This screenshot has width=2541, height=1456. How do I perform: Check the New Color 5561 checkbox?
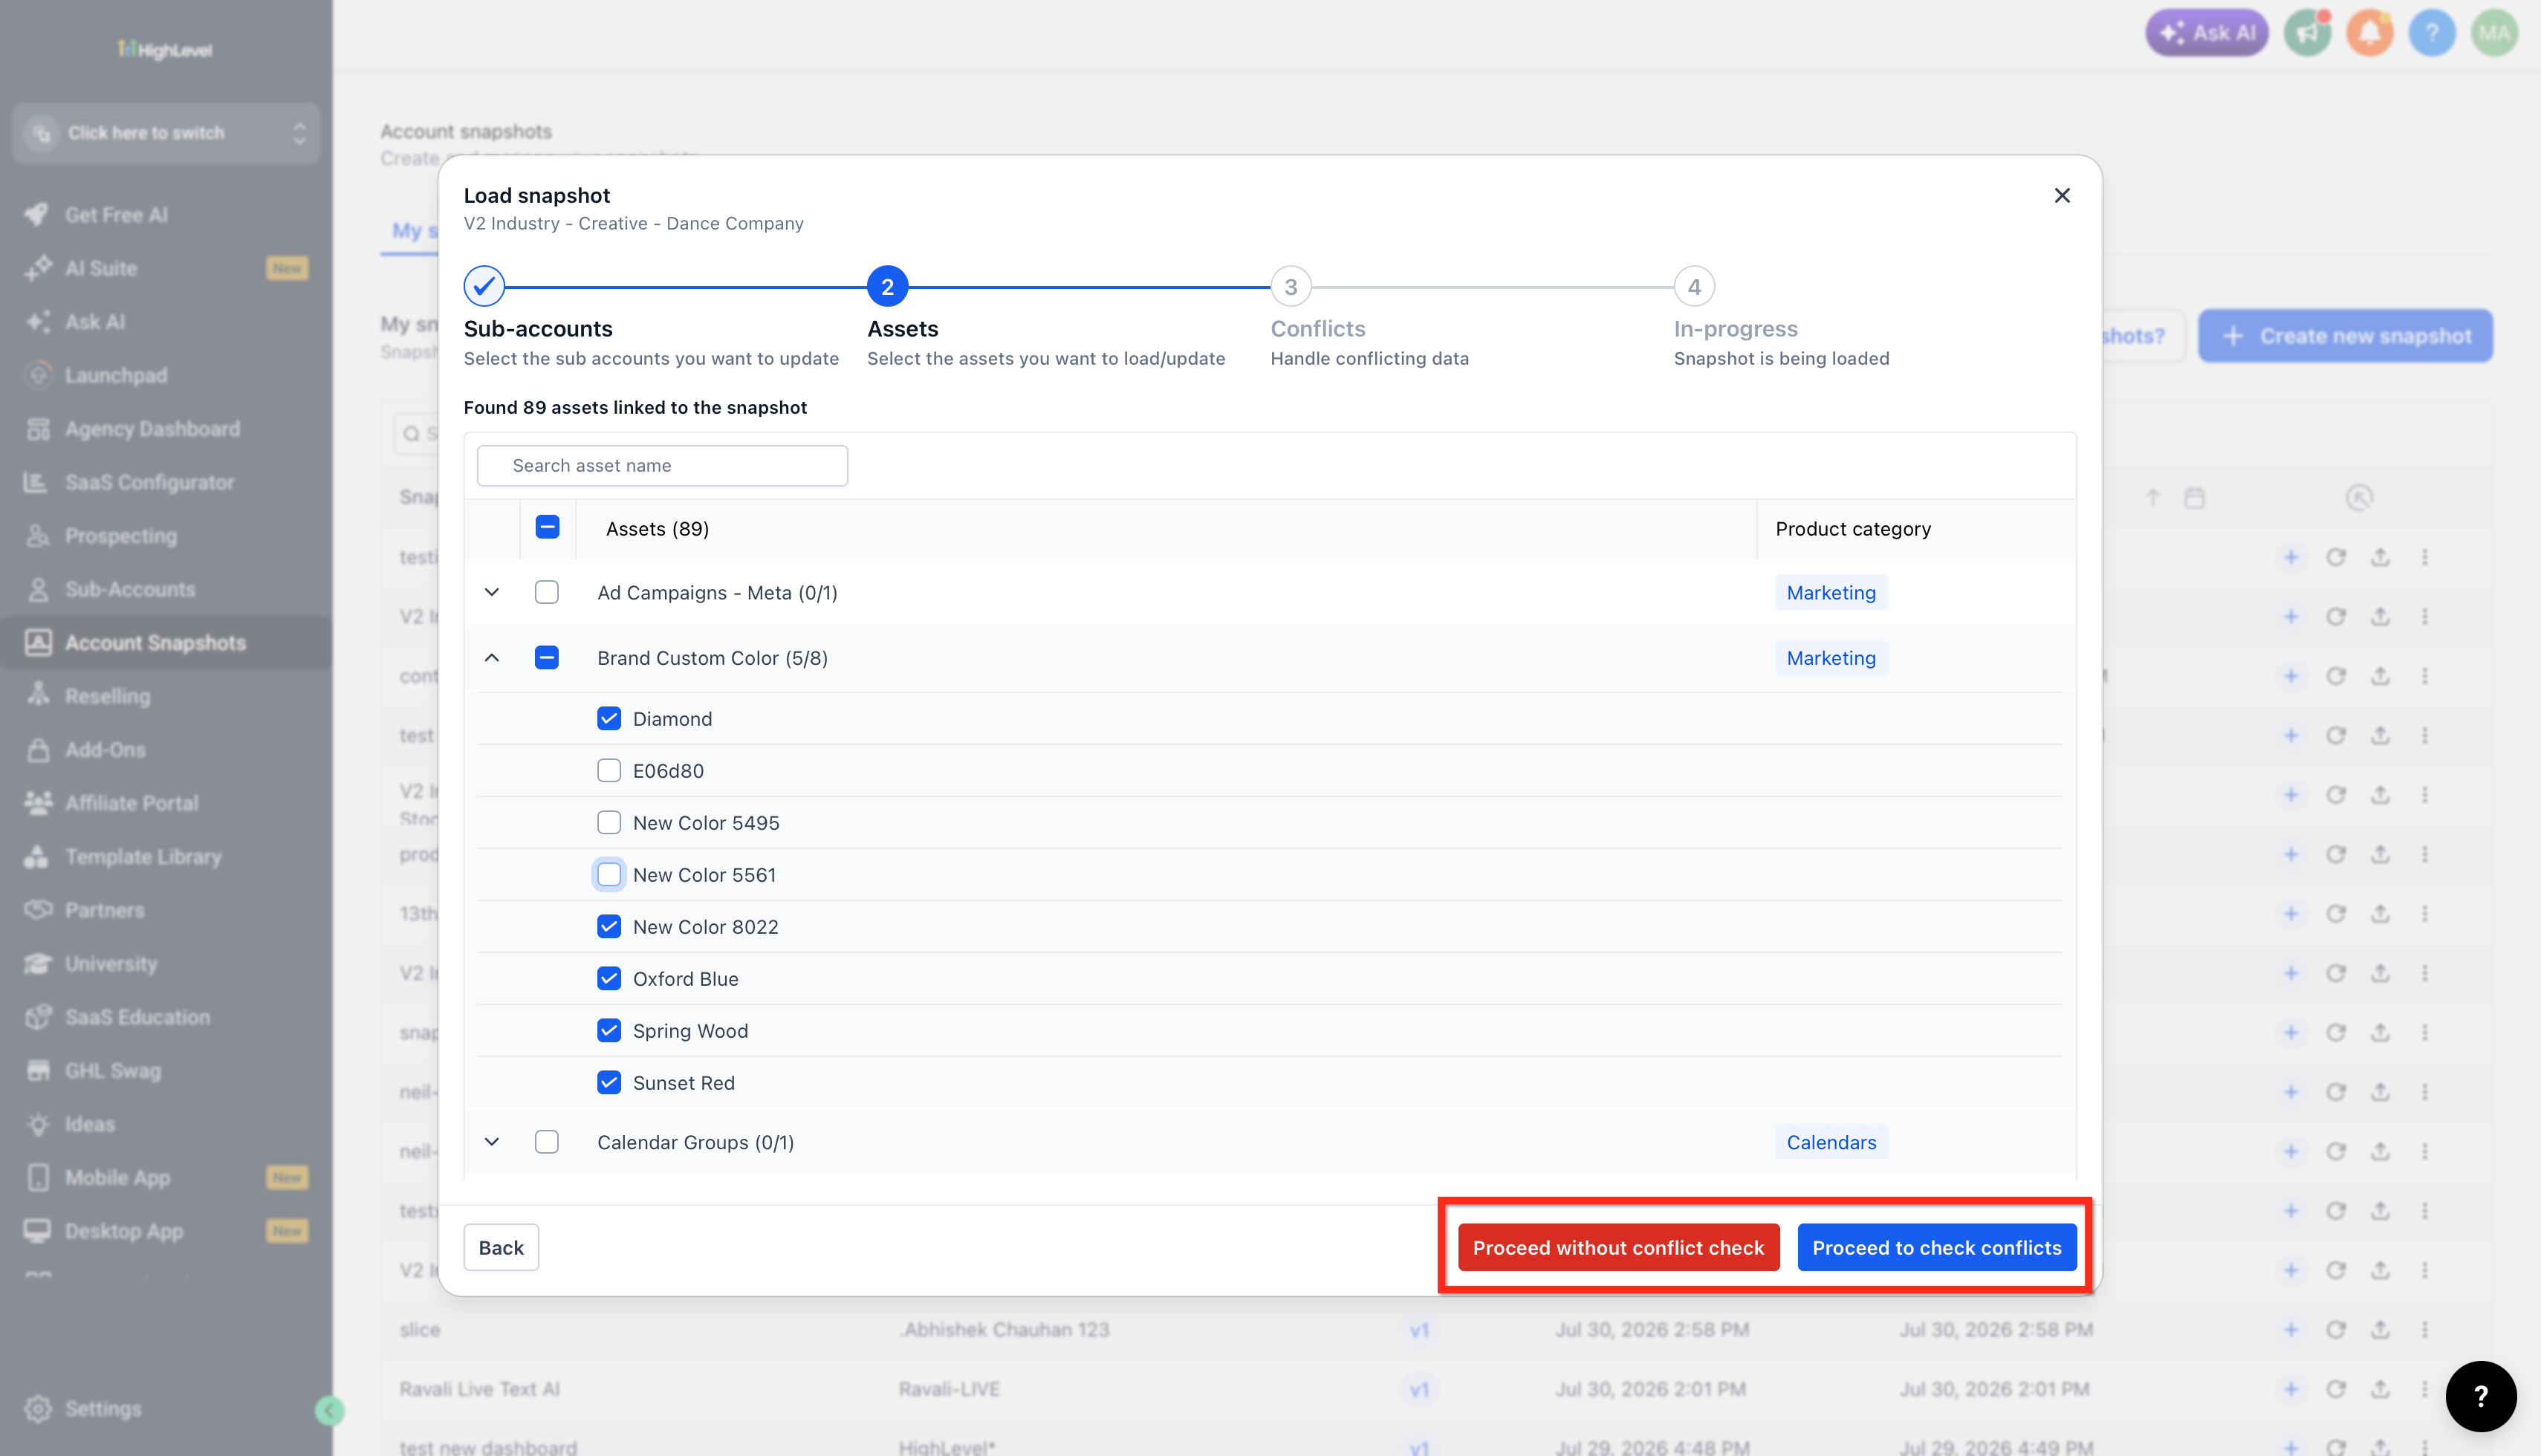pos(609,874)
